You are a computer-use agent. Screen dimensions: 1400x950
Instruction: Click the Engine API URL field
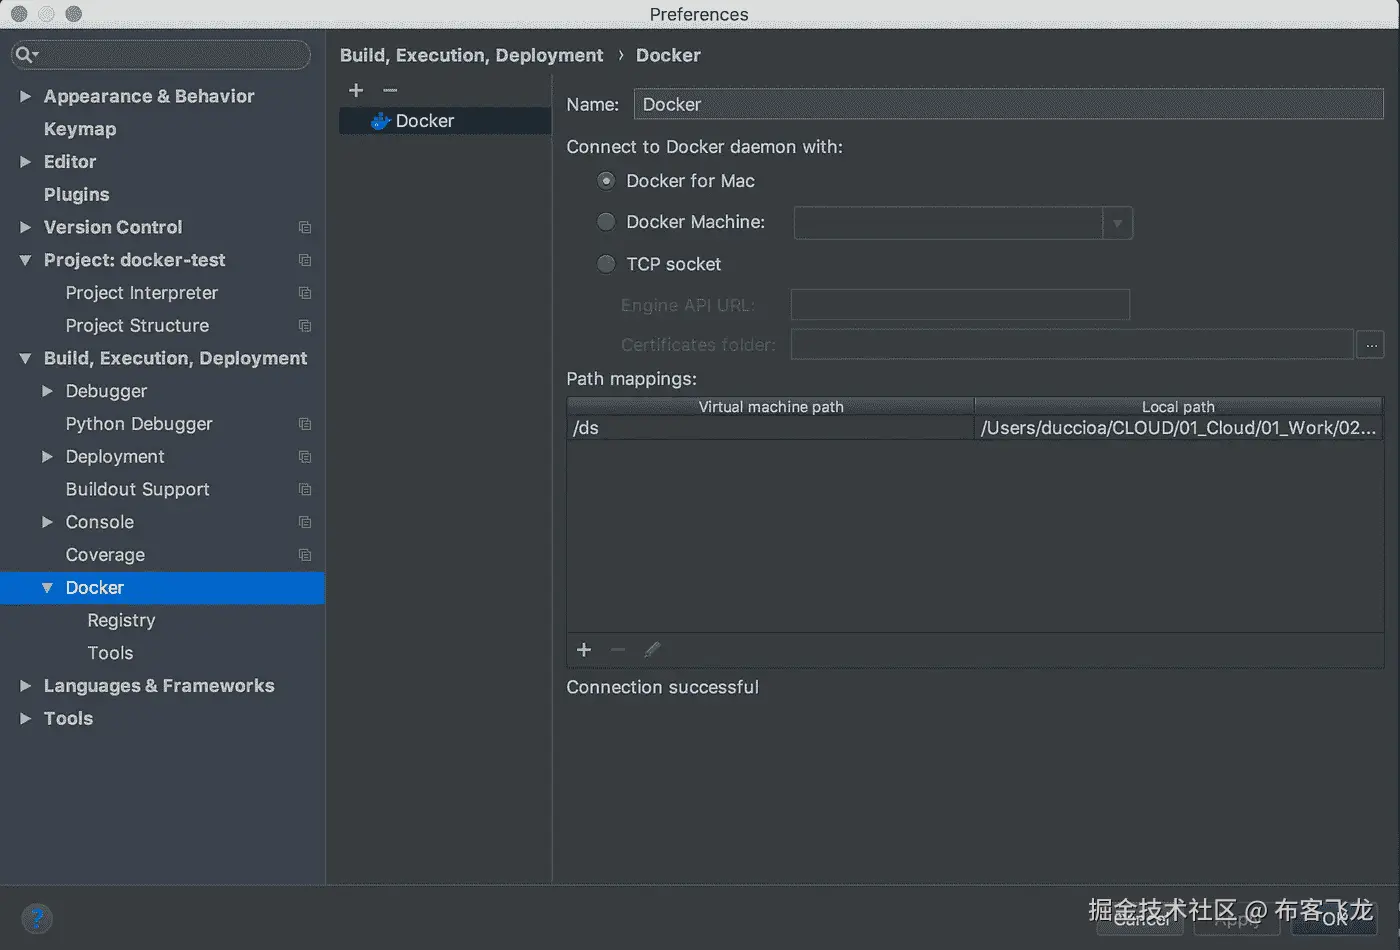tap(960, 305)
